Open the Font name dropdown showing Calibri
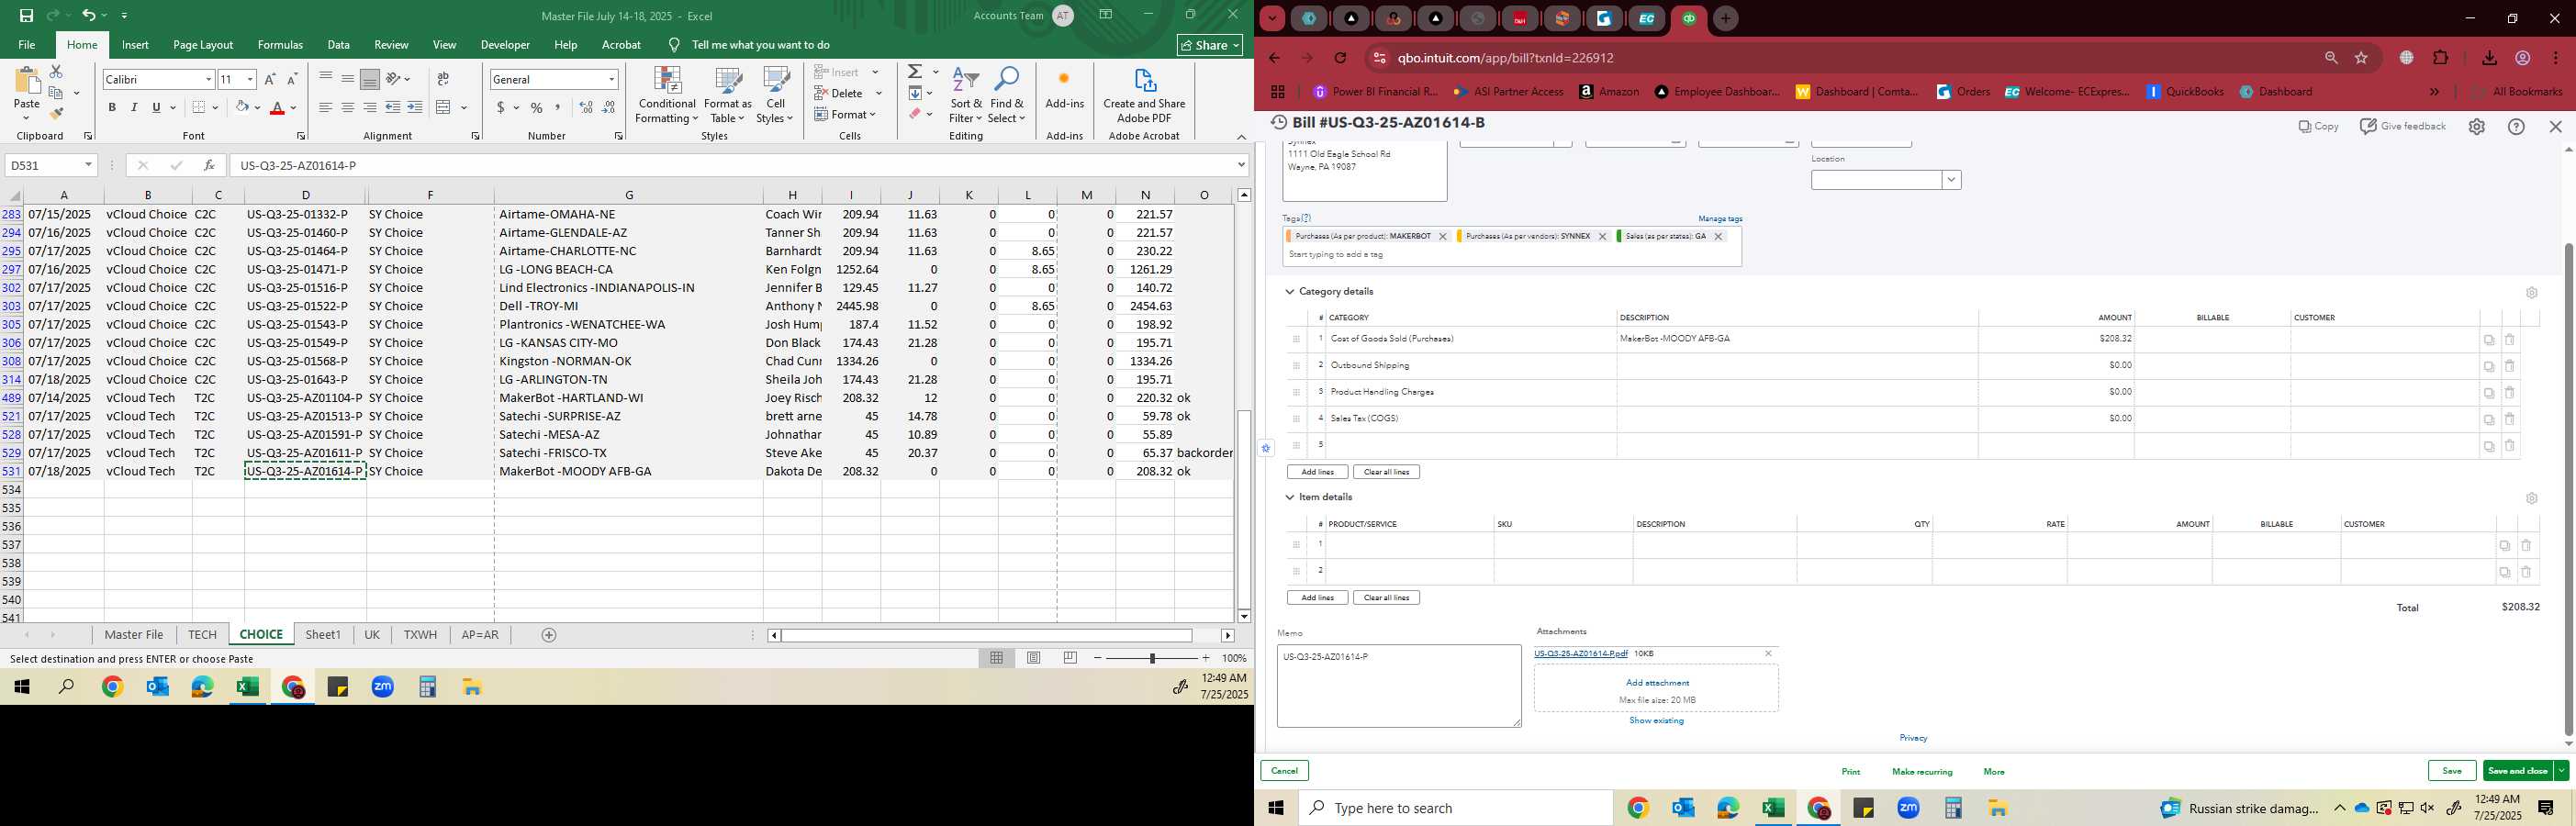The image size is (2576, 826). (208, 79)
